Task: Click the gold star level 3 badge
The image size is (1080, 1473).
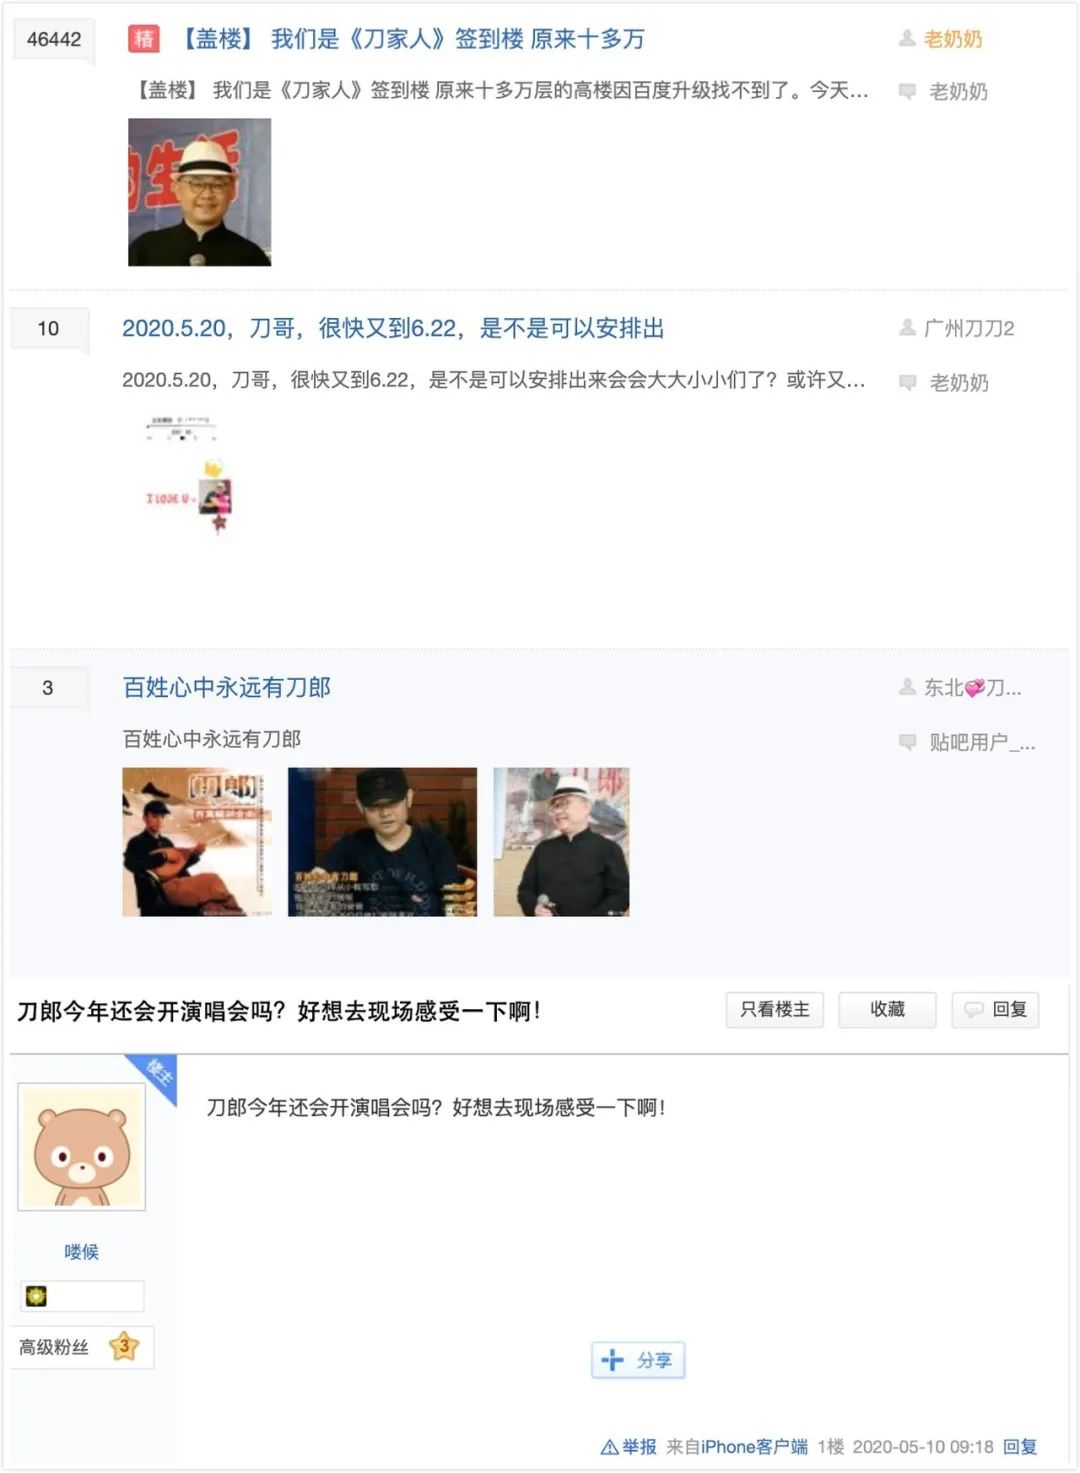Action: tap(124, 1346)
